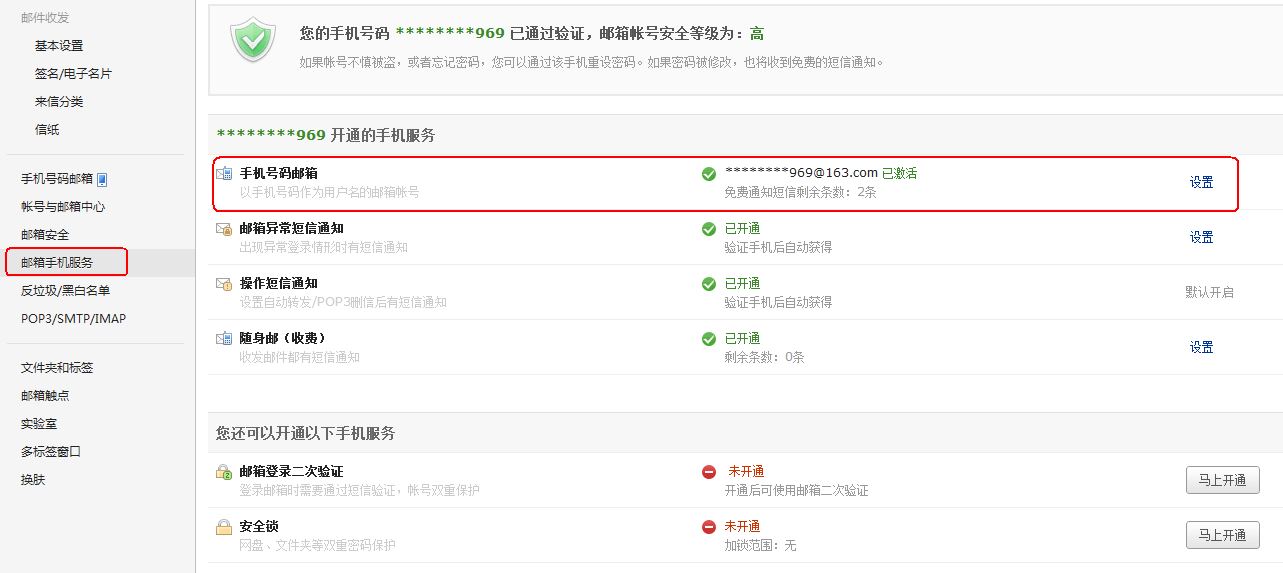The image size is (1283, 573).
Task: Click the 邮箱异常短信通知 envelope icon
Action: 224,229
